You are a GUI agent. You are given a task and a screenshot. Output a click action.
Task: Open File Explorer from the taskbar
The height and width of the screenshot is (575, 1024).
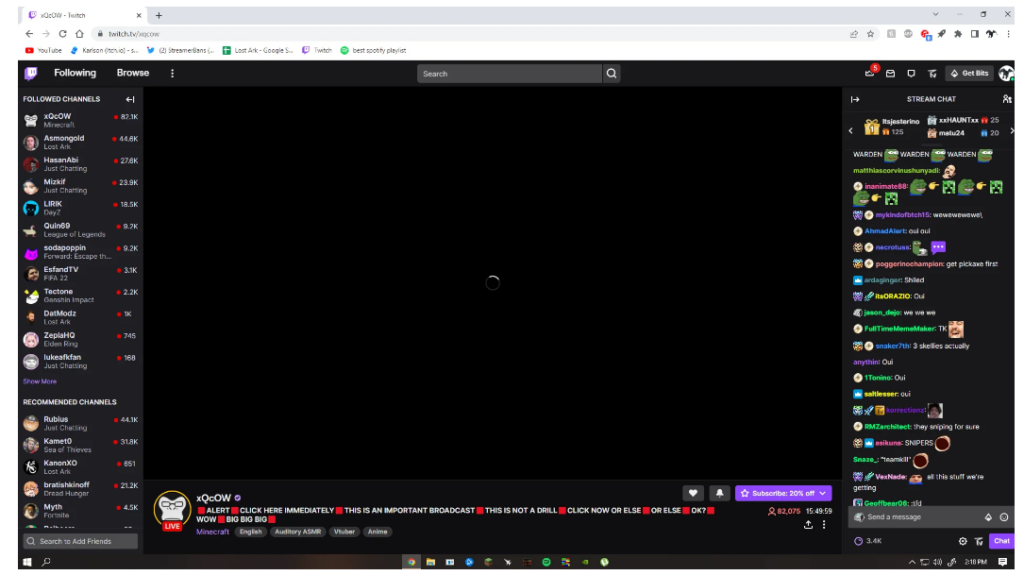pyautogui.click(x=430, y=562)
